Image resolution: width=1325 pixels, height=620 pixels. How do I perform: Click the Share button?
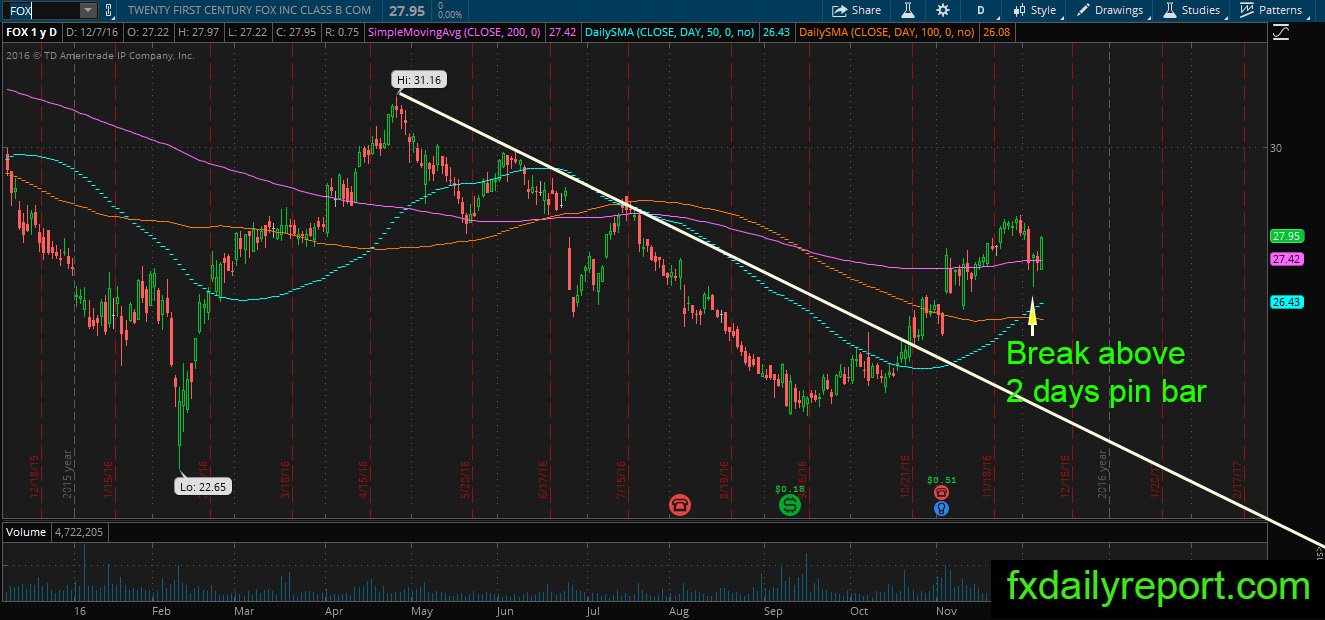click(x=858, y=10)
